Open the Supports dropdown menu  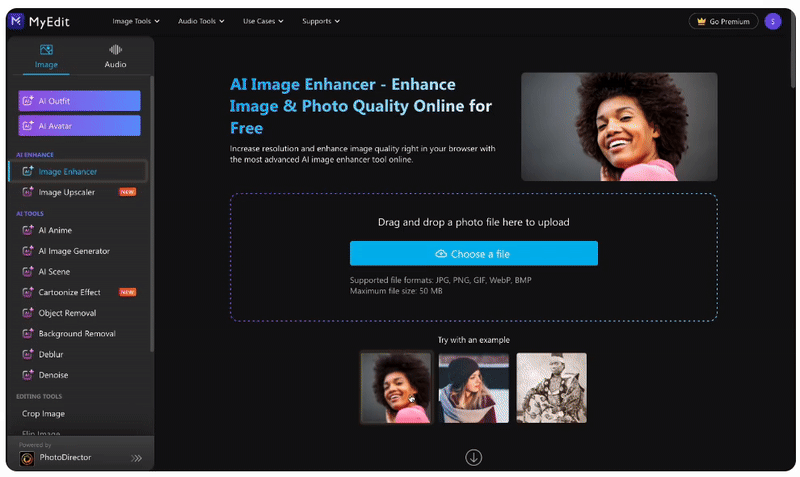321,21
